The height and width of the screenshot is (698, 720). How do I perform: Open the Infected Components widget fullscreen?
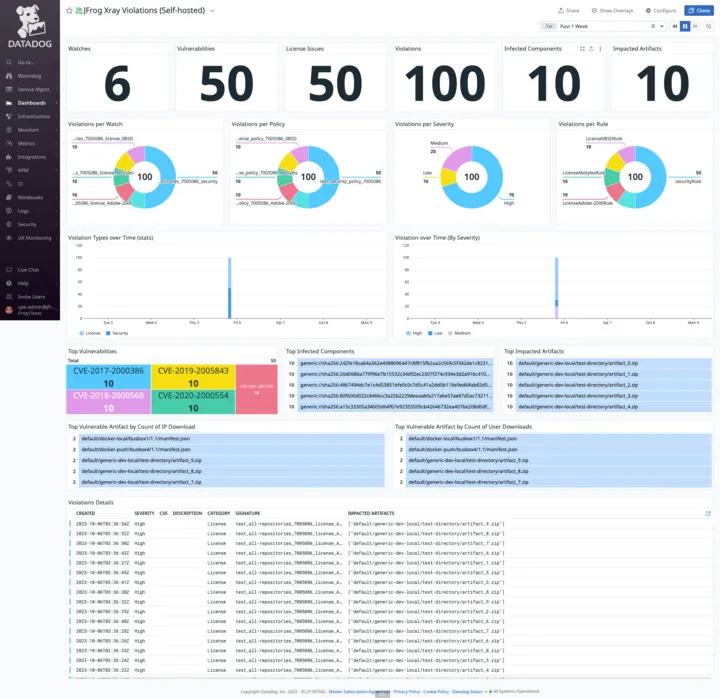pyautogui.click(x=582, y=49)
